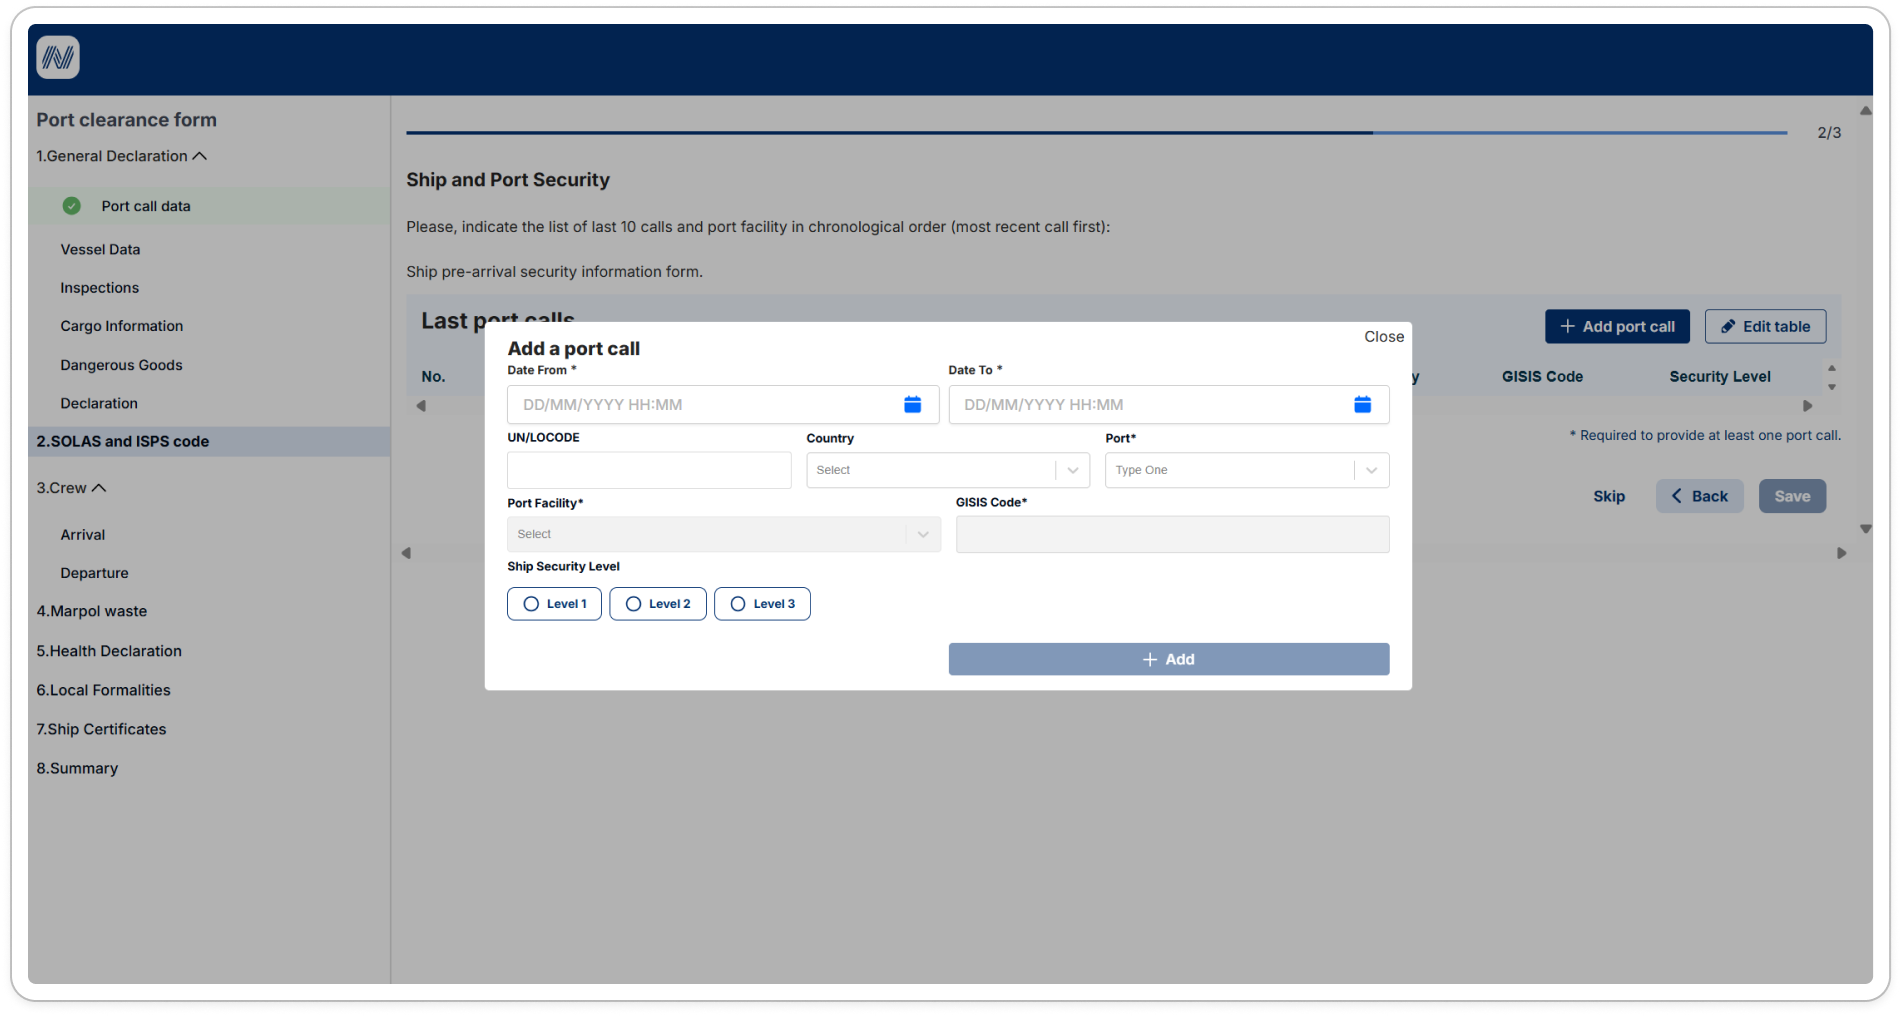
Task: Click the page scroll-down arrow near Save
Action: point(1865,529)
